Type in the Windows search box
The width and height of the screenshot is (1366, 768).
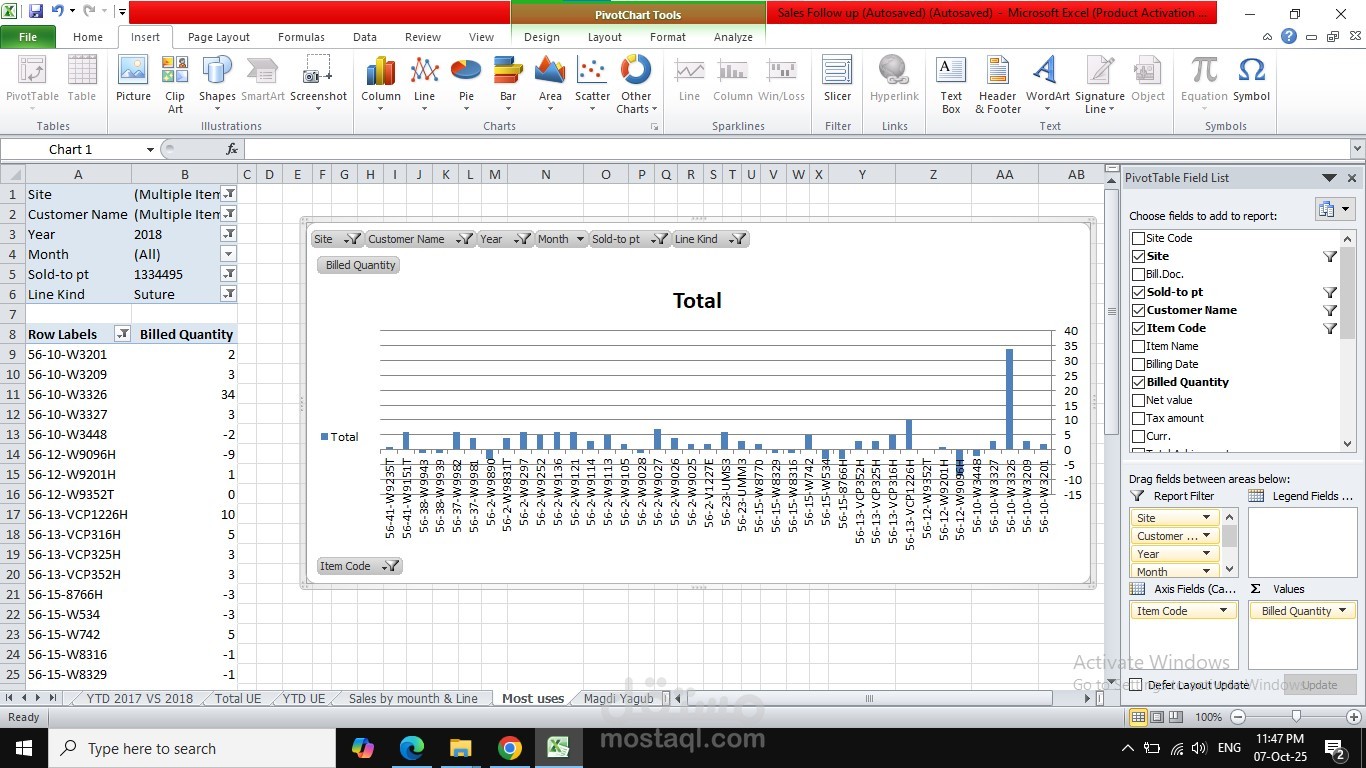[x=192, y=748]
